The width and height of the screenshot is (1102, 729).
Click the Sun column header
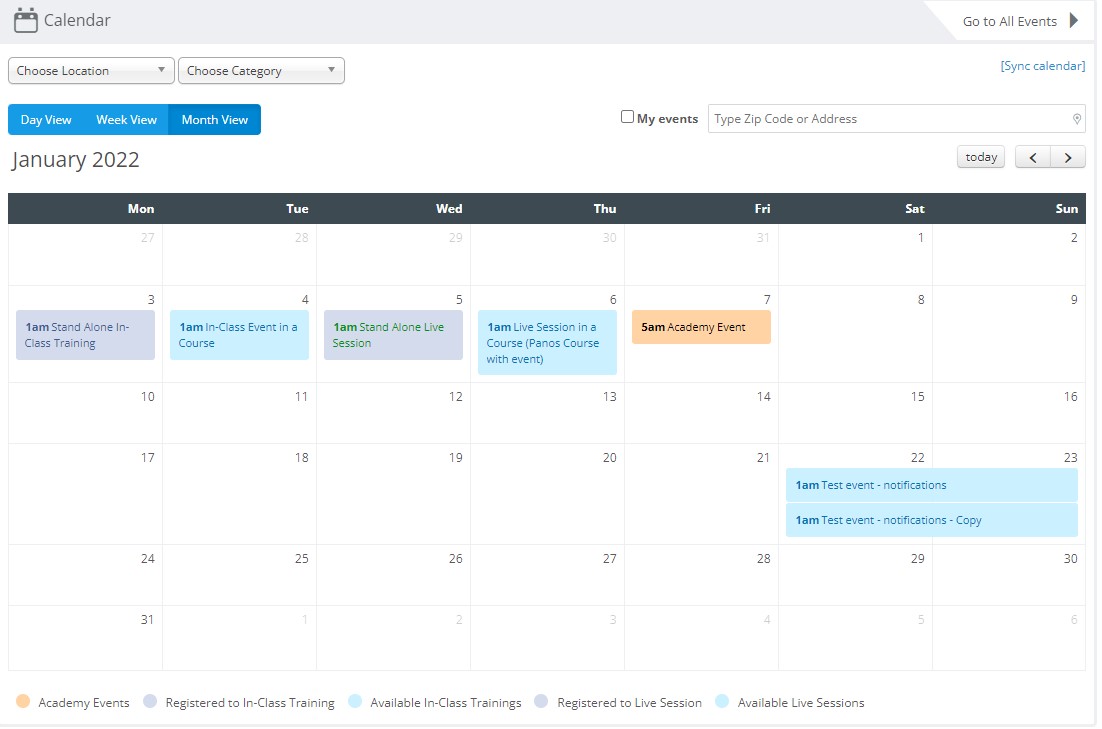point(1066,209)
